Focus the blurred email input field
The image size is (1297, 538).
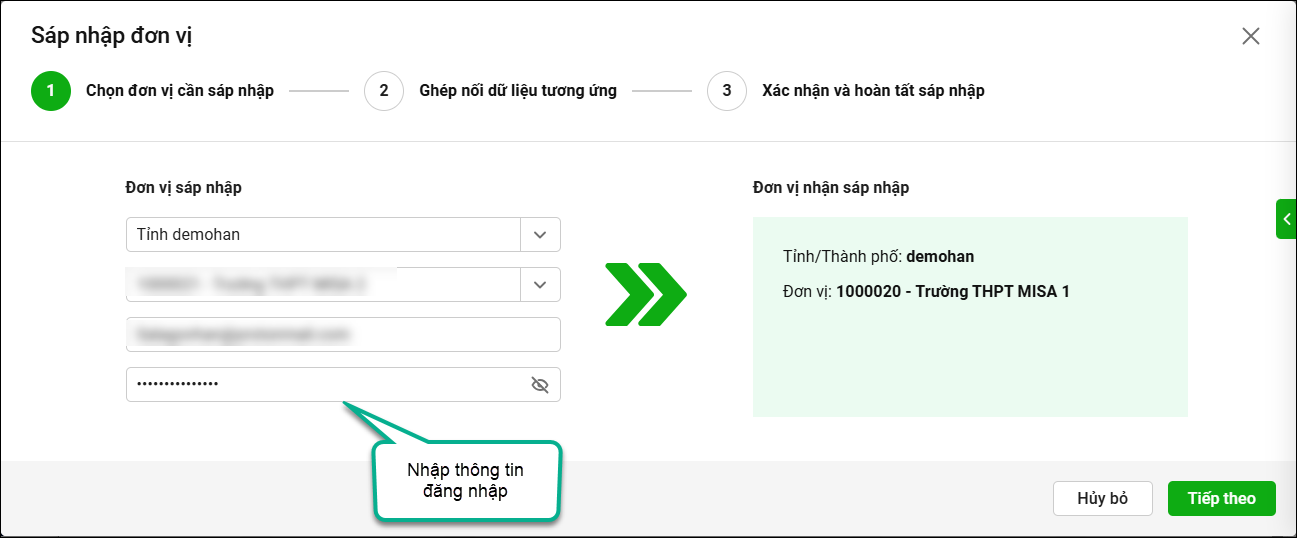(343, 335)
